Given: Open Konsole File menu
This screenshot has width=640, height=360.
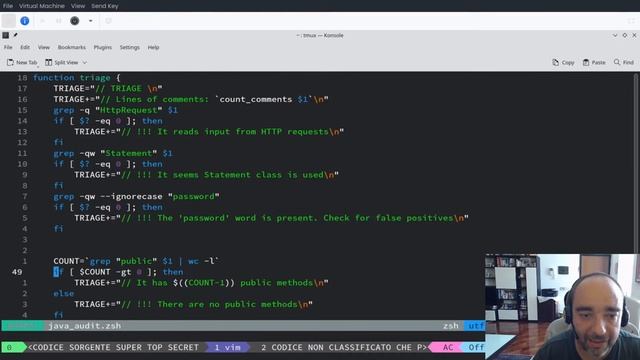Looking at the screenshot, I should click(8, 47).
